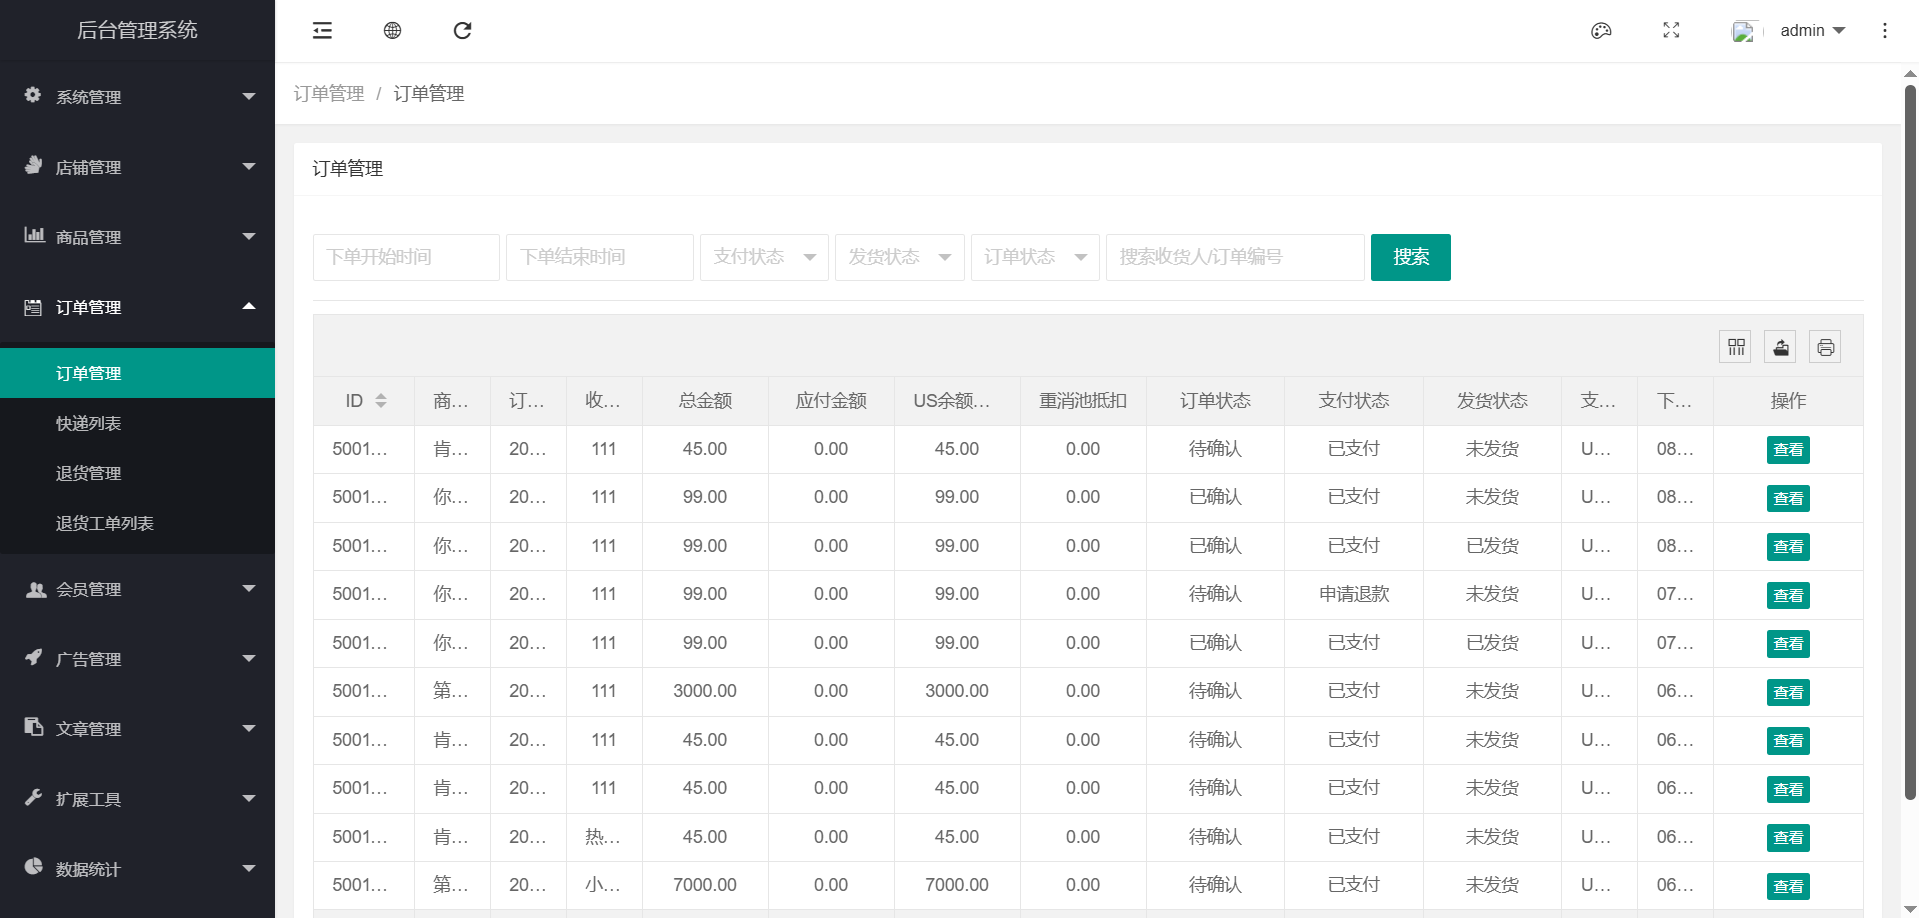The width and height of the screenshot is (1919, 918).
Task: Open the theme palette icon
Action: (1601, 31)
